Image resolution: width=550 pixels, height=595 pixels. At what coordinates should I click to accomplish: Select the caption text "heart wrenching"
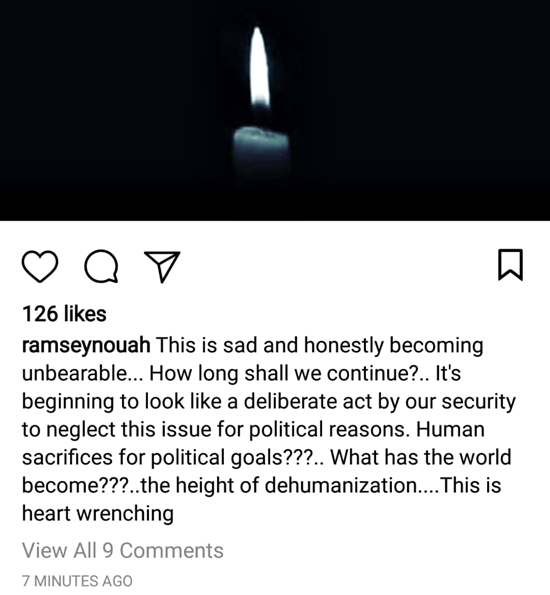[x=98, y=513]
